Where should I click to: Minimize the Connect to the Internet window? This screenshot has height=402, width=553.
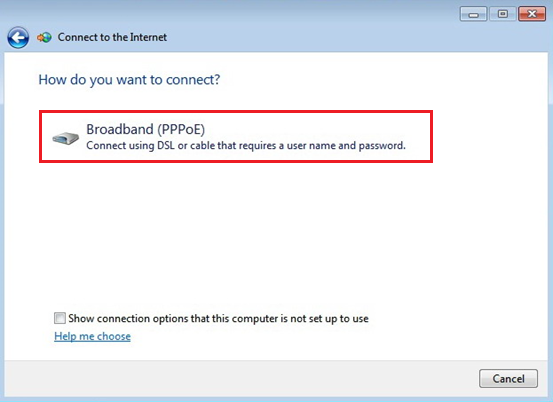[473, 14]
